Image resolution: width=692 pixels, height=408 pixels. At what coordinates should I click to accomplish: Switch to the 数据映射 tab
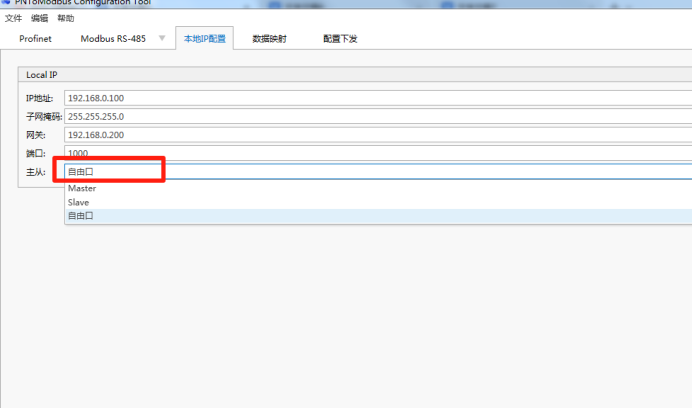[x=269, y=38]
